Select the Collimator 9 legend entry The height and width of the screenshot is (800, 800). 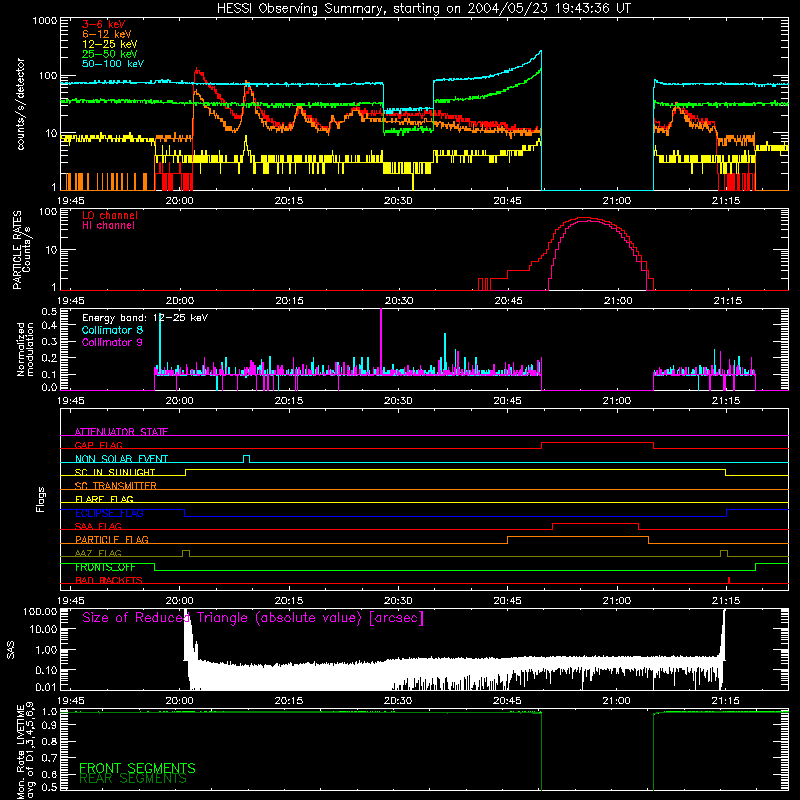click(112, 342)
